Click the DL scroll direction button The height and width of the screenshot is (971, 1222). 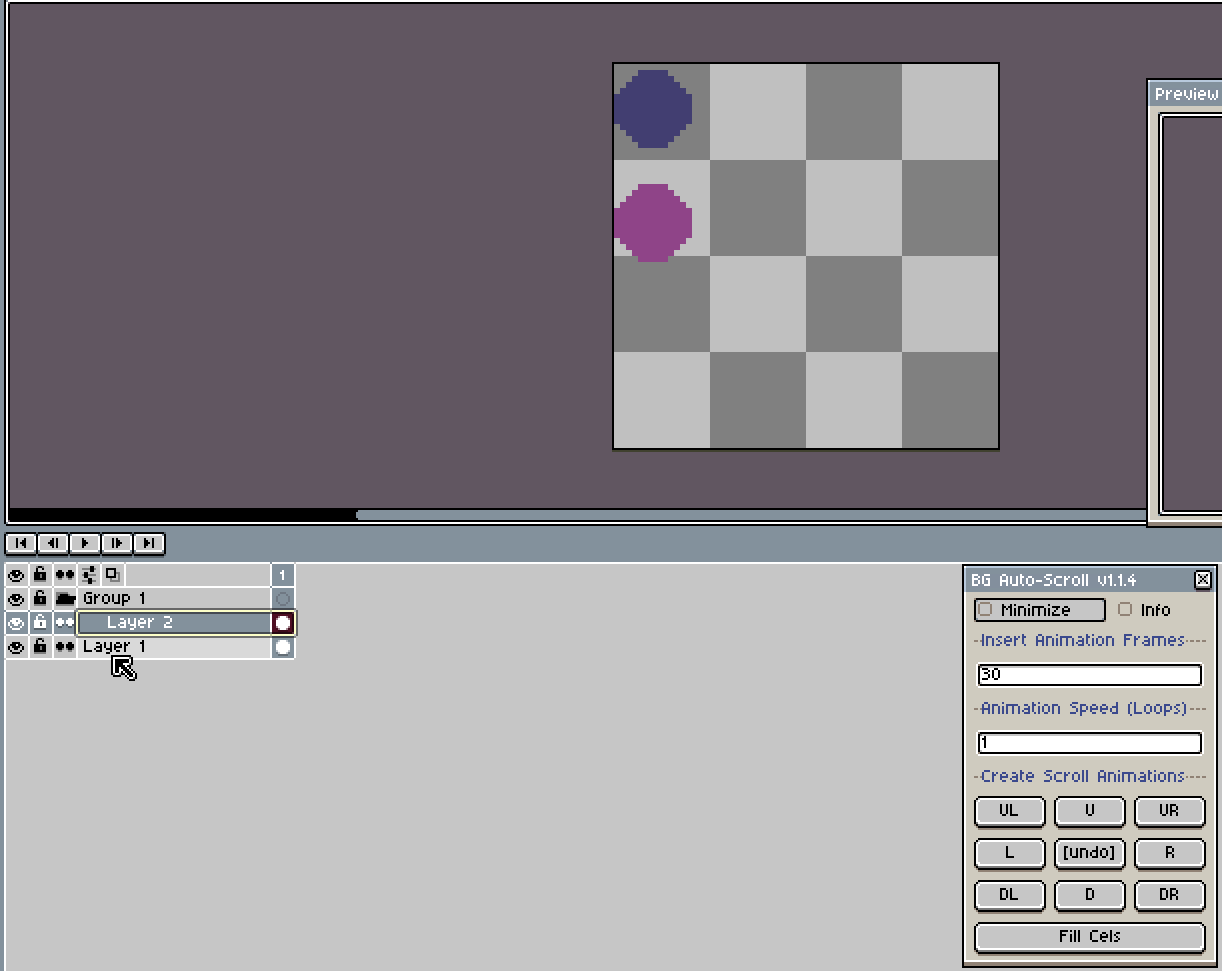coord(1009,895)
